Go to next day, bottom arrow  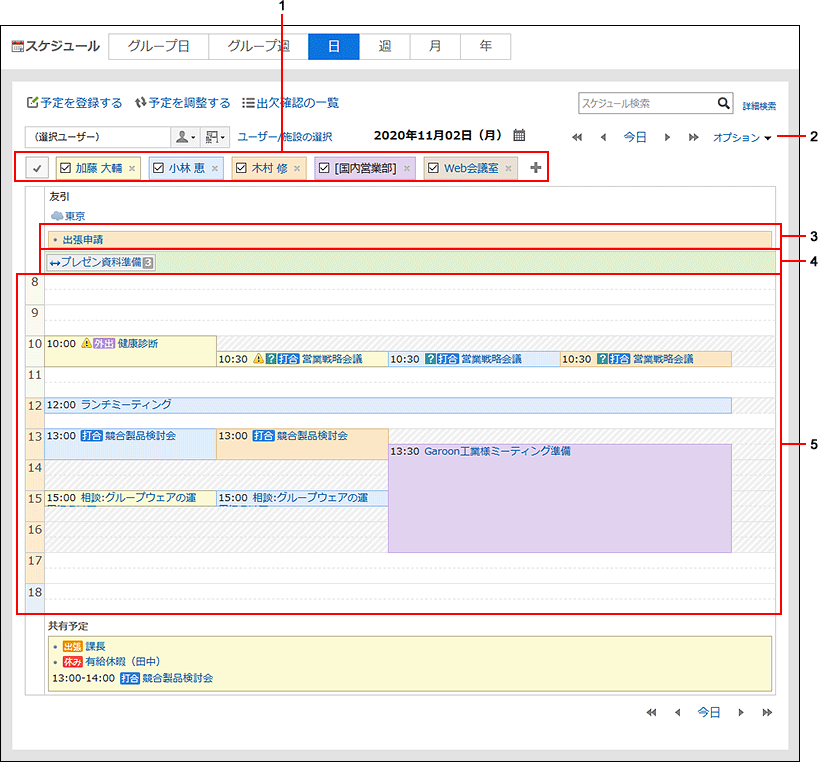coord(741,712)
